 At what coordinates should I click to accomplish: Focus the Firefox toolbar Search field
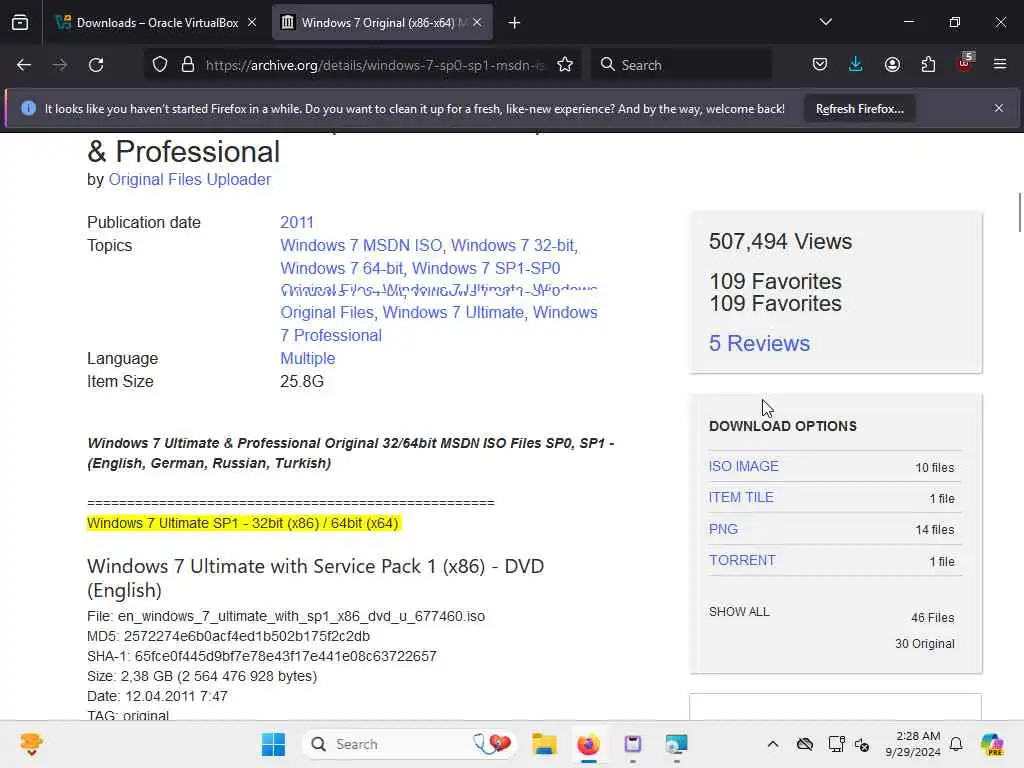(681, 65)
